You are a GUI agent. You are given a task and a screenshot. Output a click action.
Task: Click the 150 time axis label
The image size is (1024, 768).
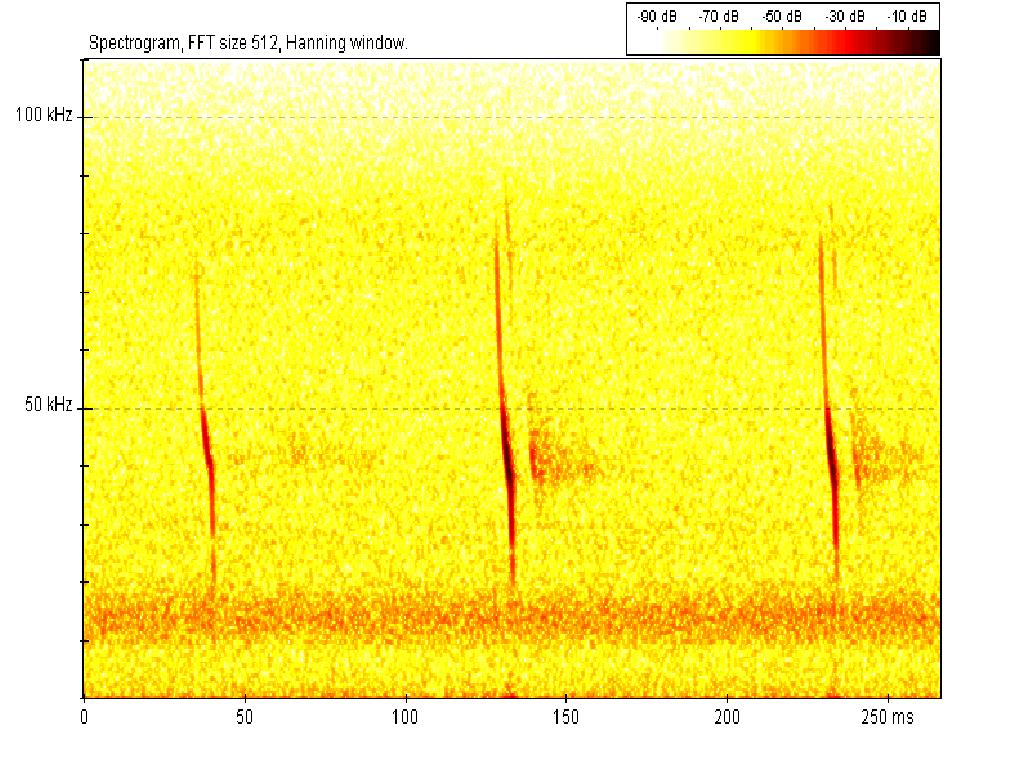[x=566, y=717]
